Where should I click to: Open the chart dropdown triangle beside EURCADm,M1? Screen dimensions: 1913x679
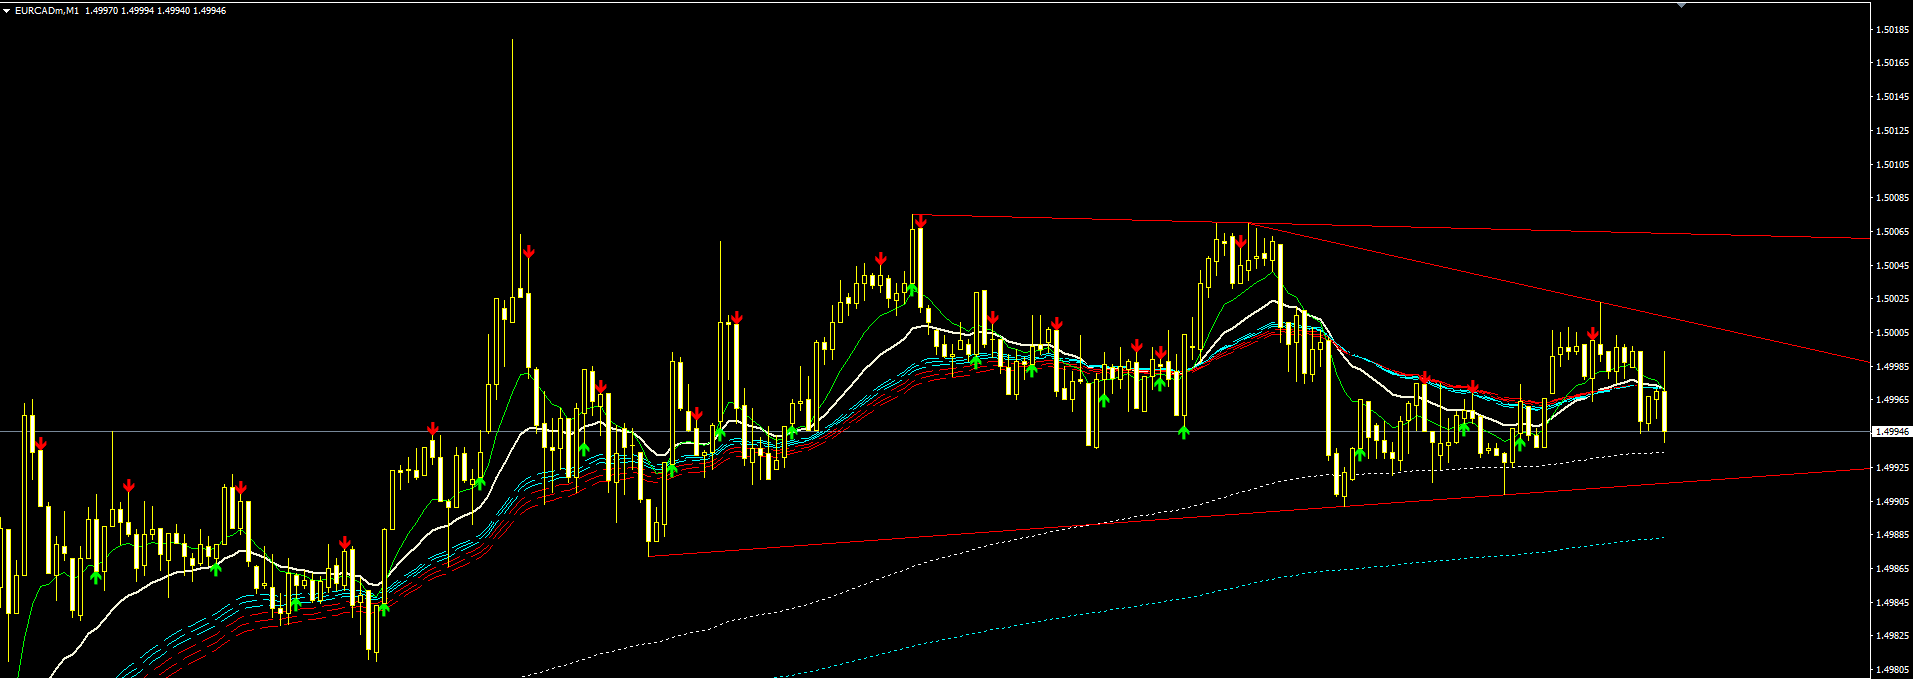point(6,11)
